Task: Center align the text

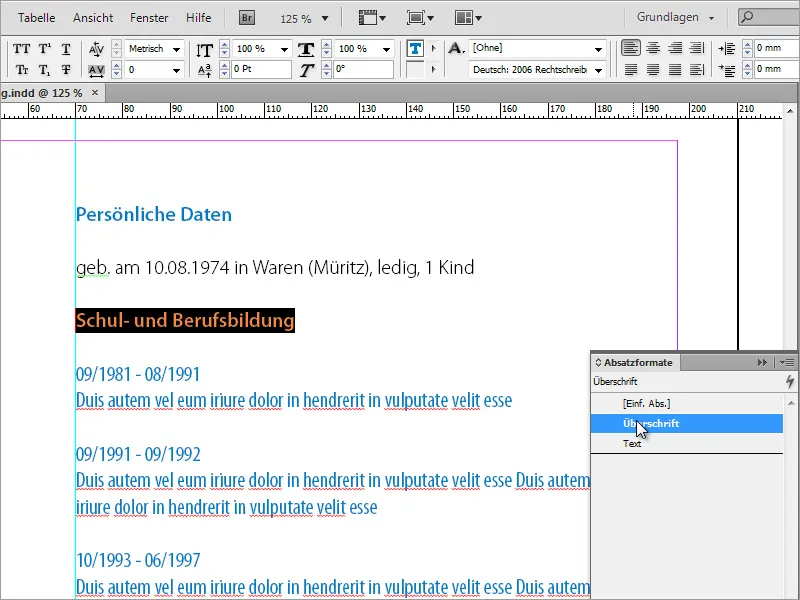Action: [653, 48]
